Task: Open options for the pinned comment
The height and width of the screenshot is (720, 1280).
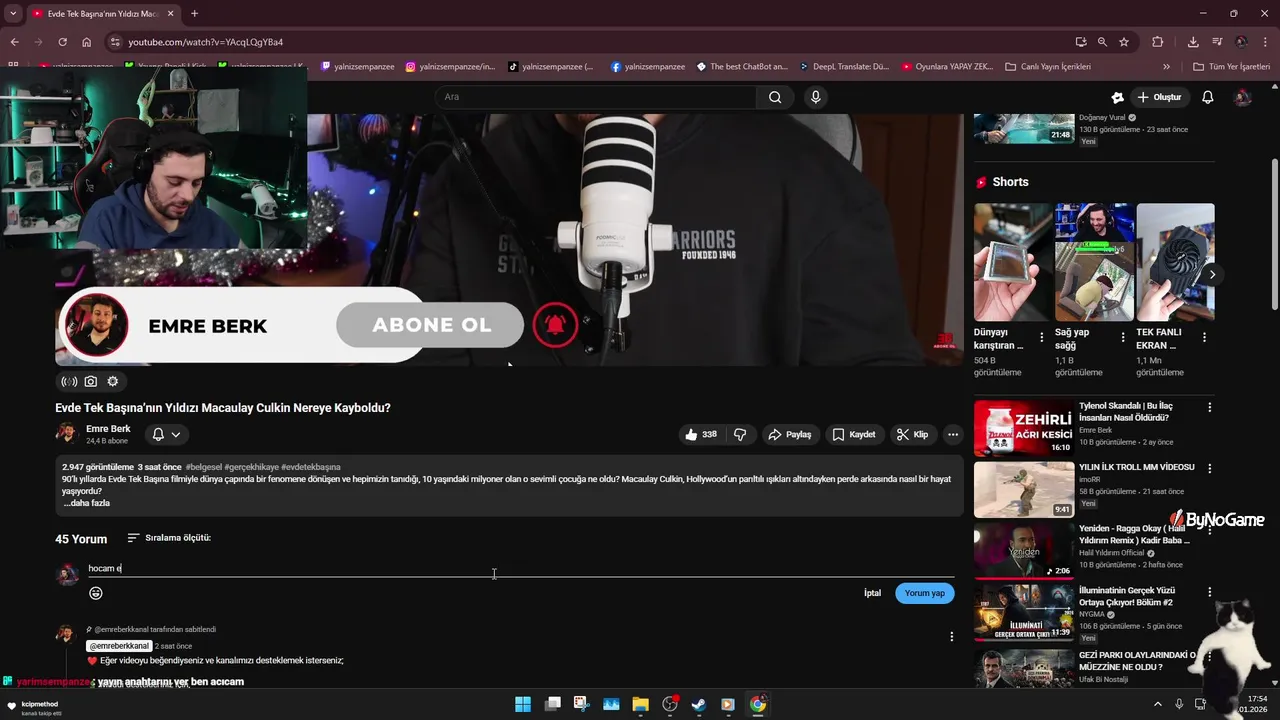Action: (951, 636)
